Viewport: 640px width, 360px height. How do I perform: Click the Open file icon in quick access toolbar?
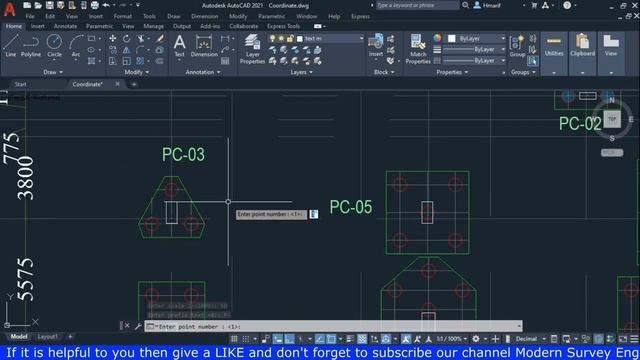38,5
